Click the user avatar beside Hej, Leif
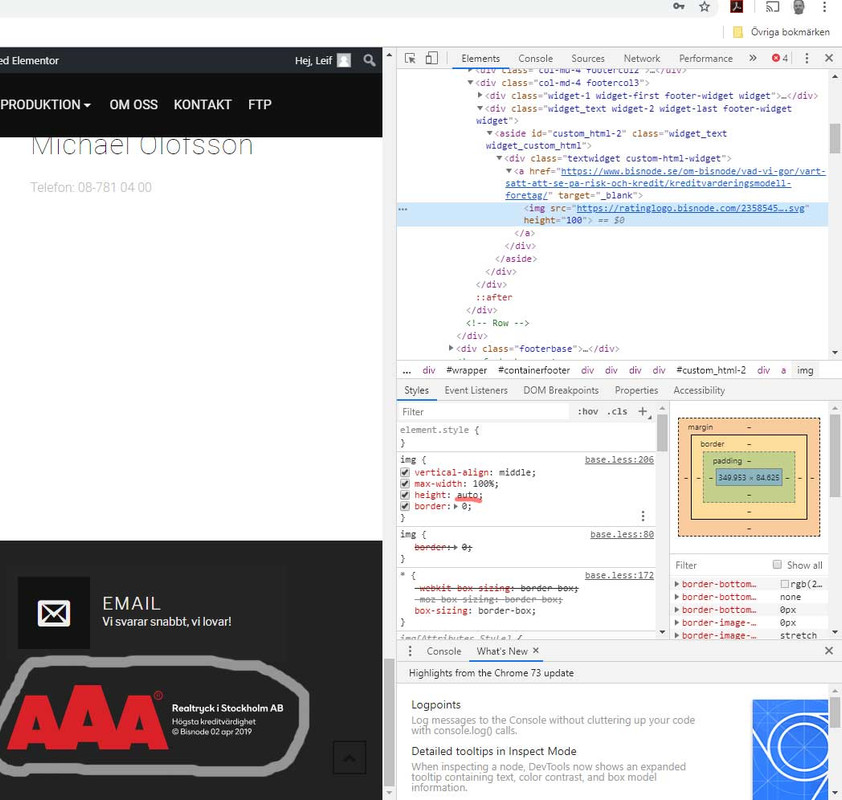 (x=344, y=60)
